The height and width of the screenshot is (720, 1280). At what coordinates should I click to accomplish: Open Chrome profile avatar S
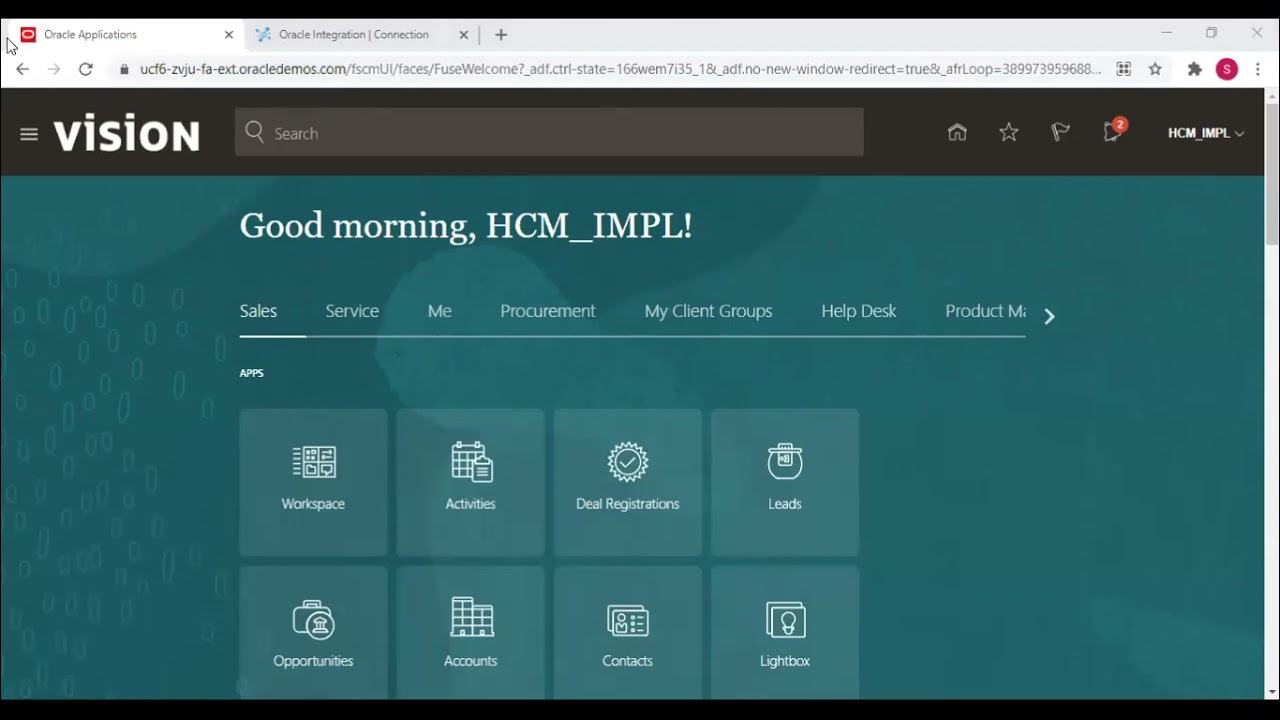pos(1227,69)
